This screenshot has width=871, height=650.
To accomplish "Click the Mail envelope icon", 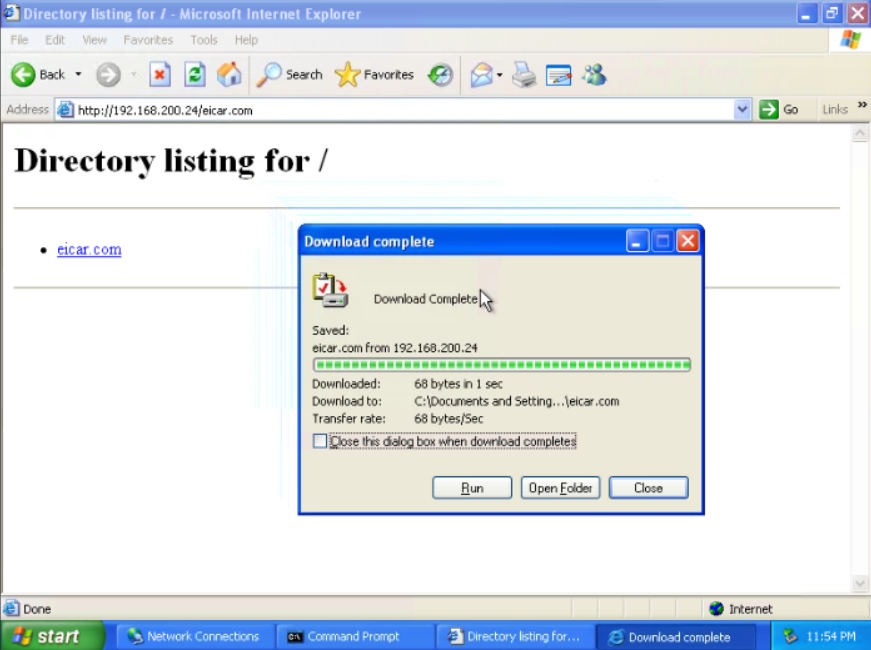I will (x=481, y=74).
